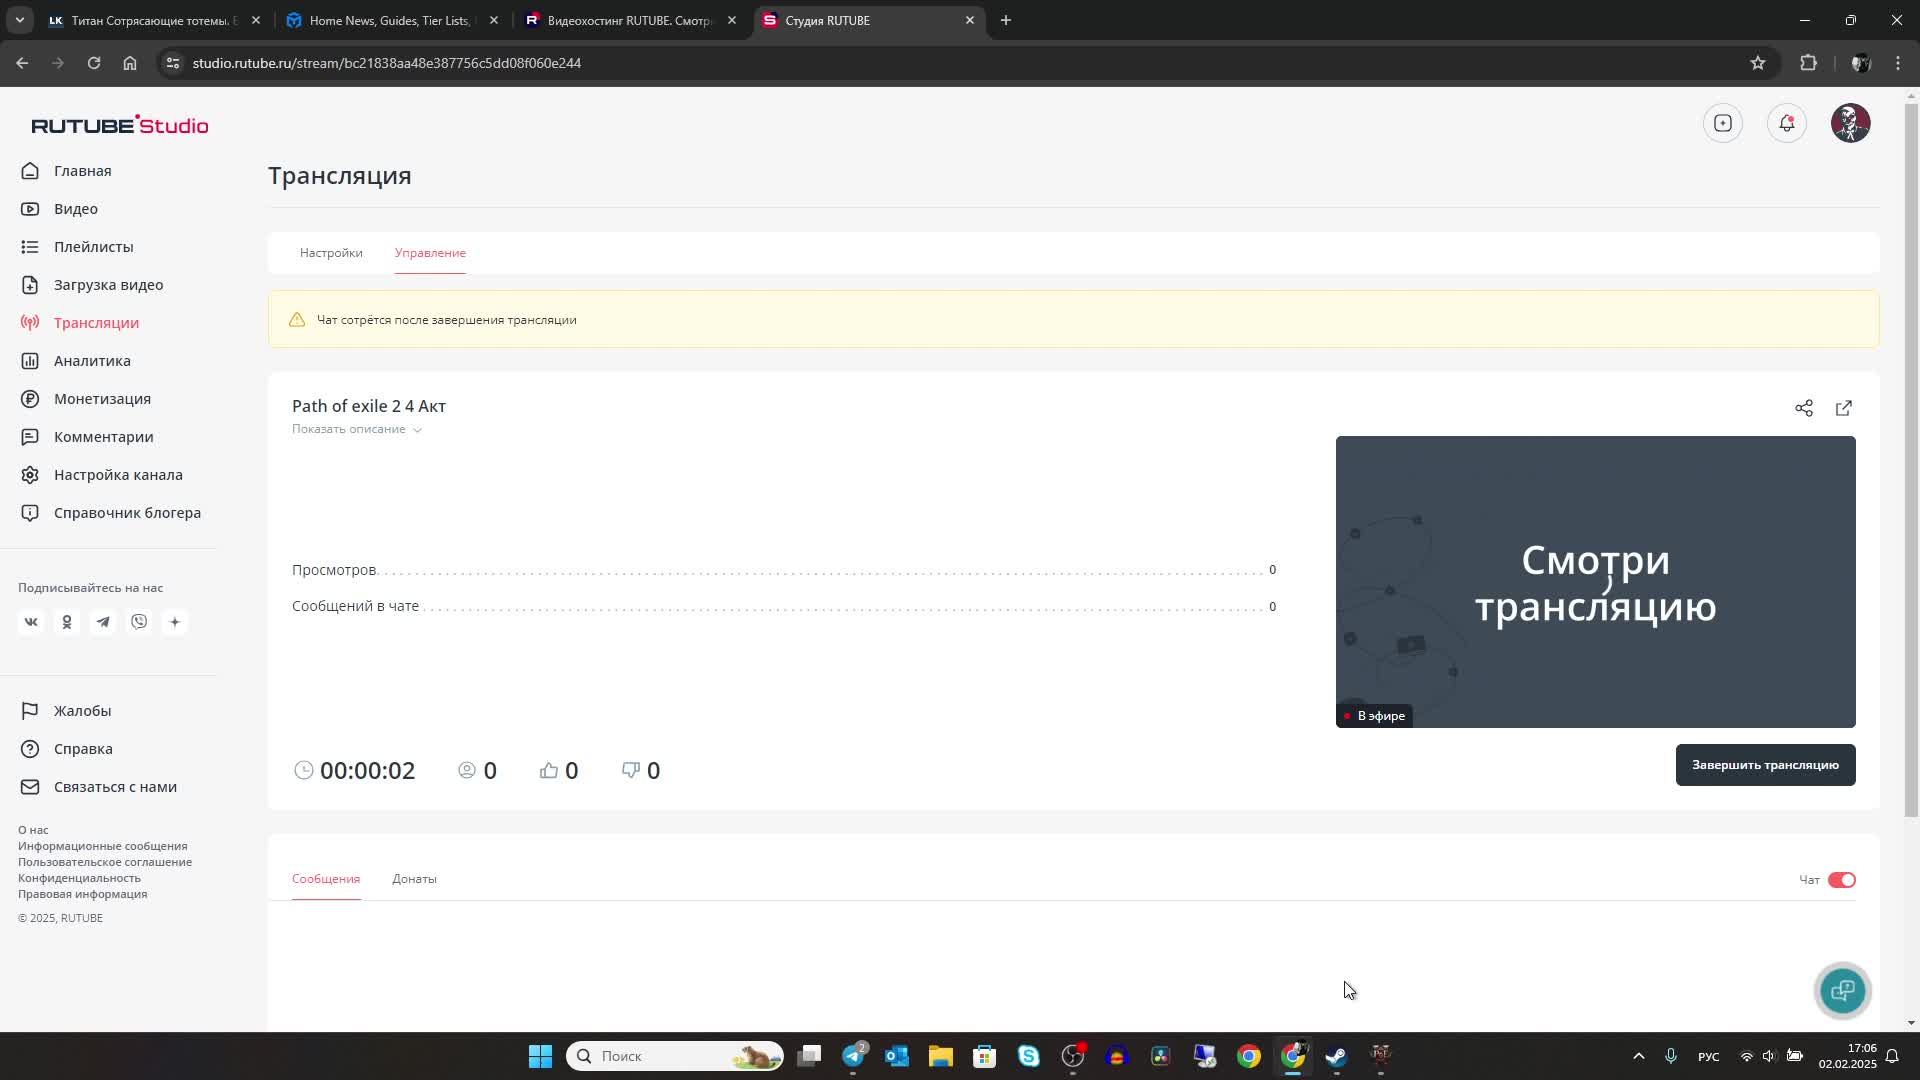Open the О нас footer link
The image size is (1920, 1080).
[33, 830]
